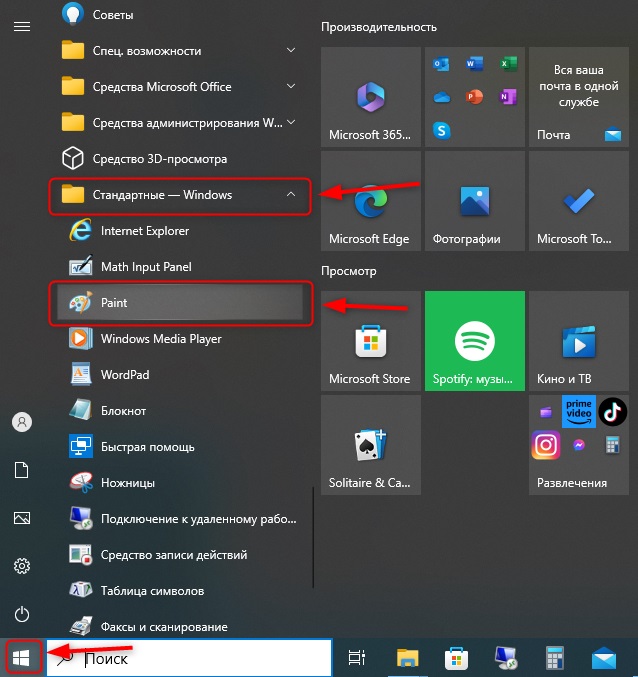Open Calculator in Развлечения folder

(x=613, y=445)
